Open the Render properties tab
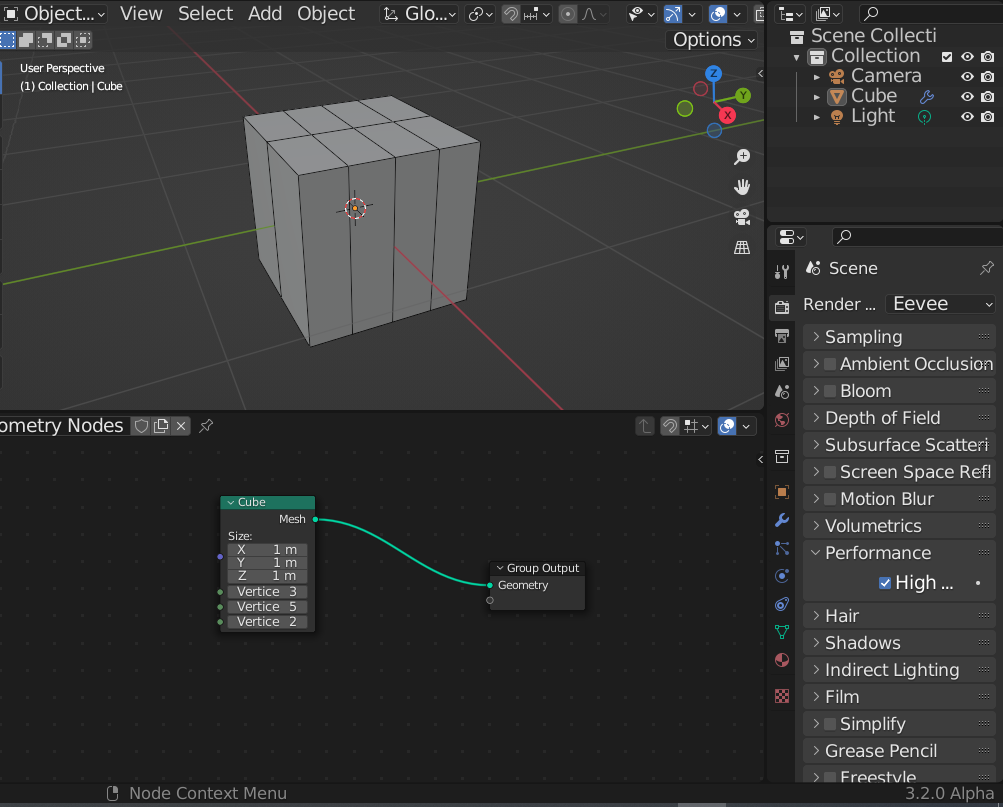The width and height of the screenshot is (1003, 807). 782,308
